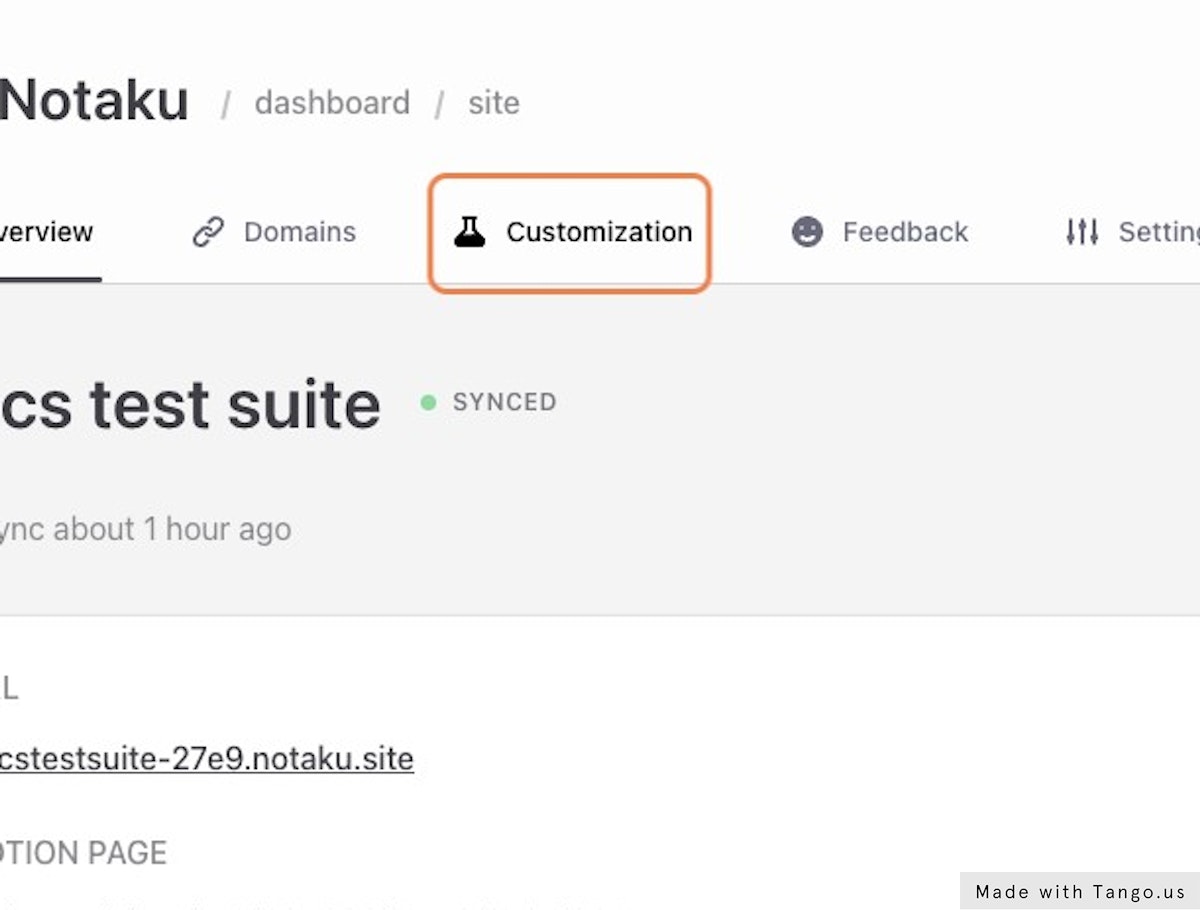Switch to the Overview tab
Viewport: 1200px width, 910px height.
pos(47,232)
